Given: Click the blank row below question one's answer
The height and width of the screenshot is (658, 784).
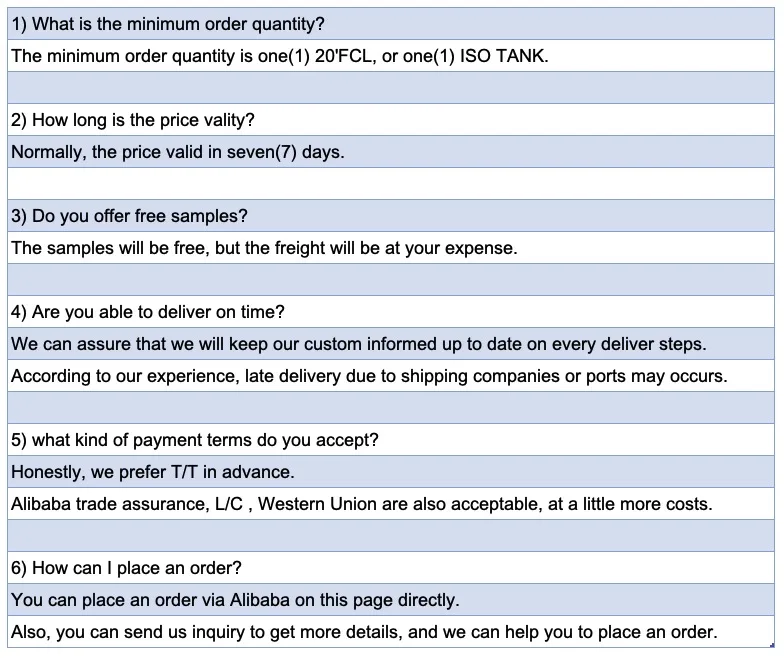Looking at the screenshot, I should click(x=391, y=88).
